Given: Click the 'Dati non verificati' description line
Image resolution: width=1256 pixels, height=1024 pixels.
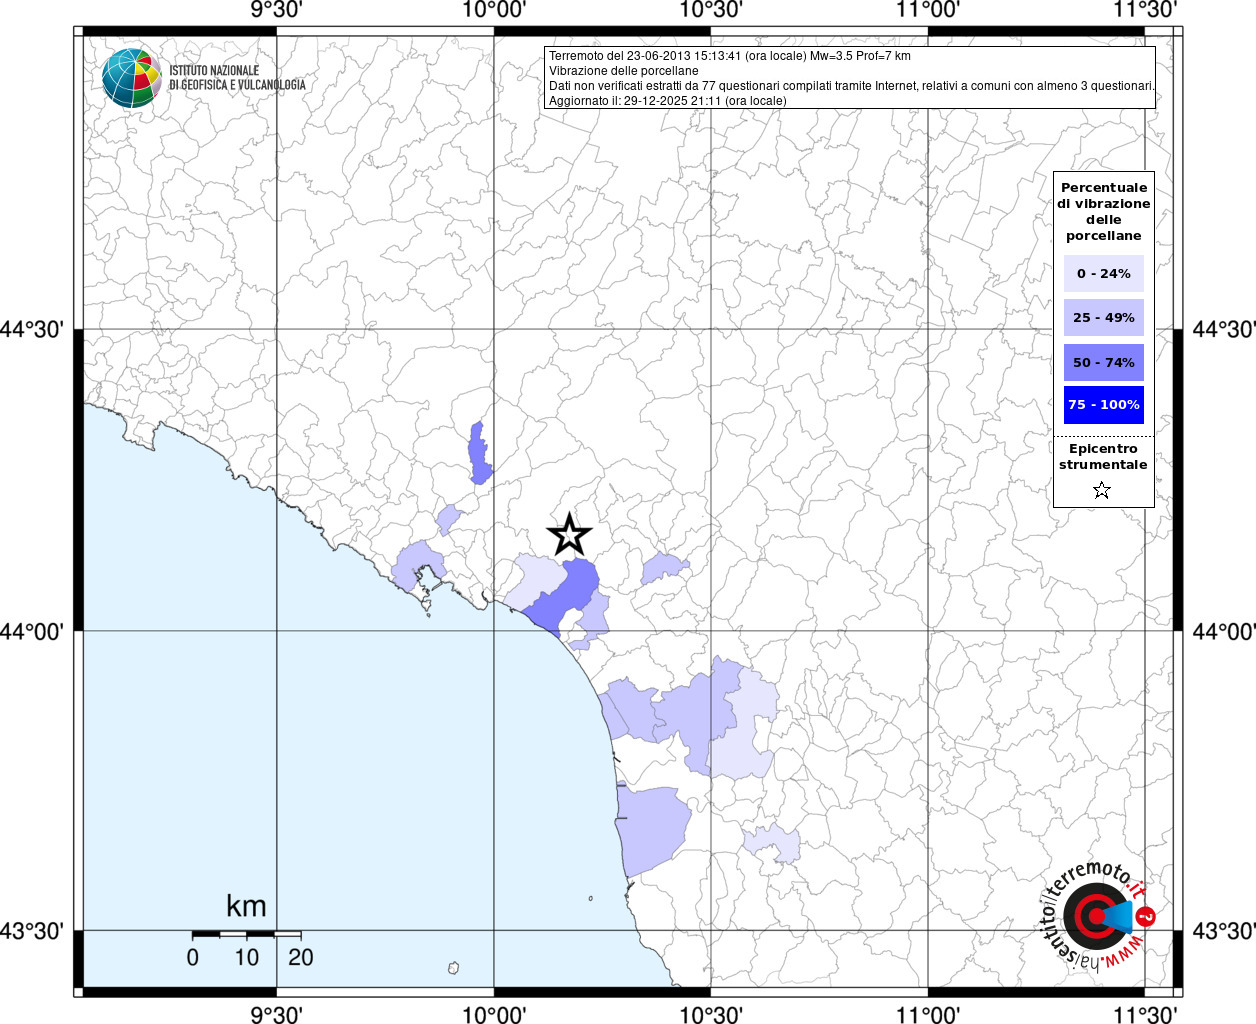Looking at the screenshot, I should tap(851, 86).
